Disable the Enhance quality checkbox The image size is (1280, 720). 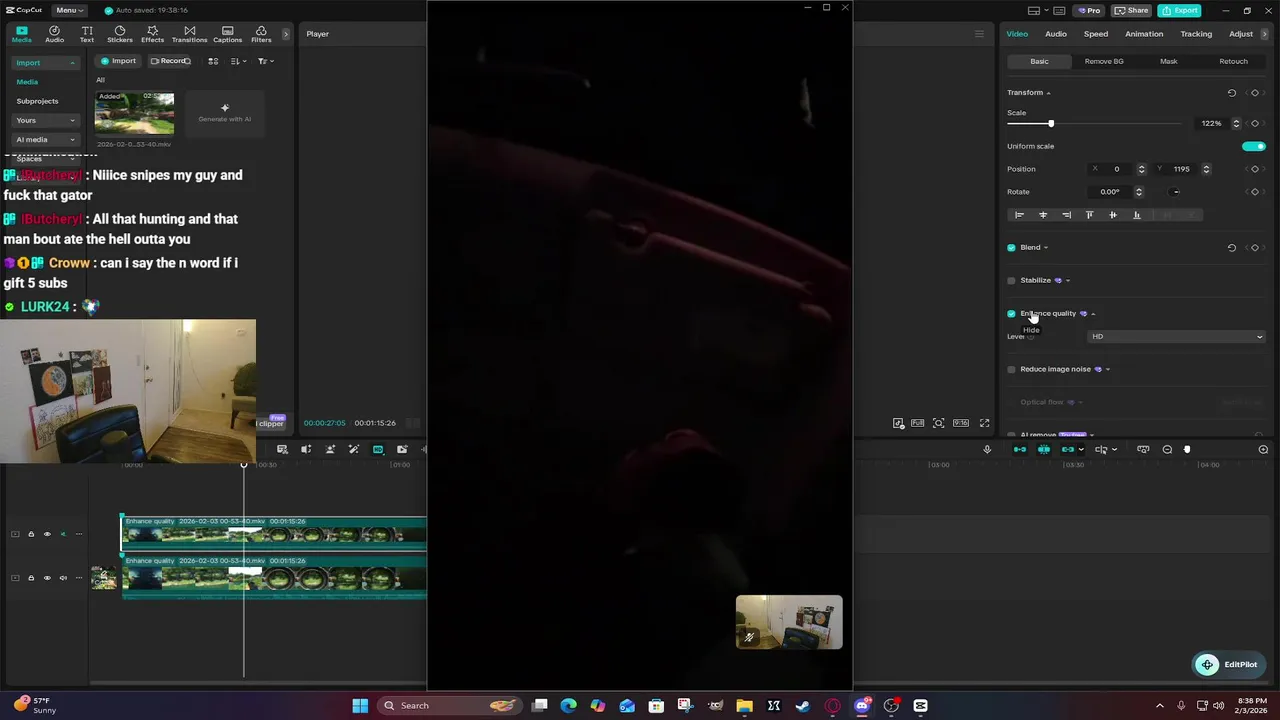click(1011, 314)
